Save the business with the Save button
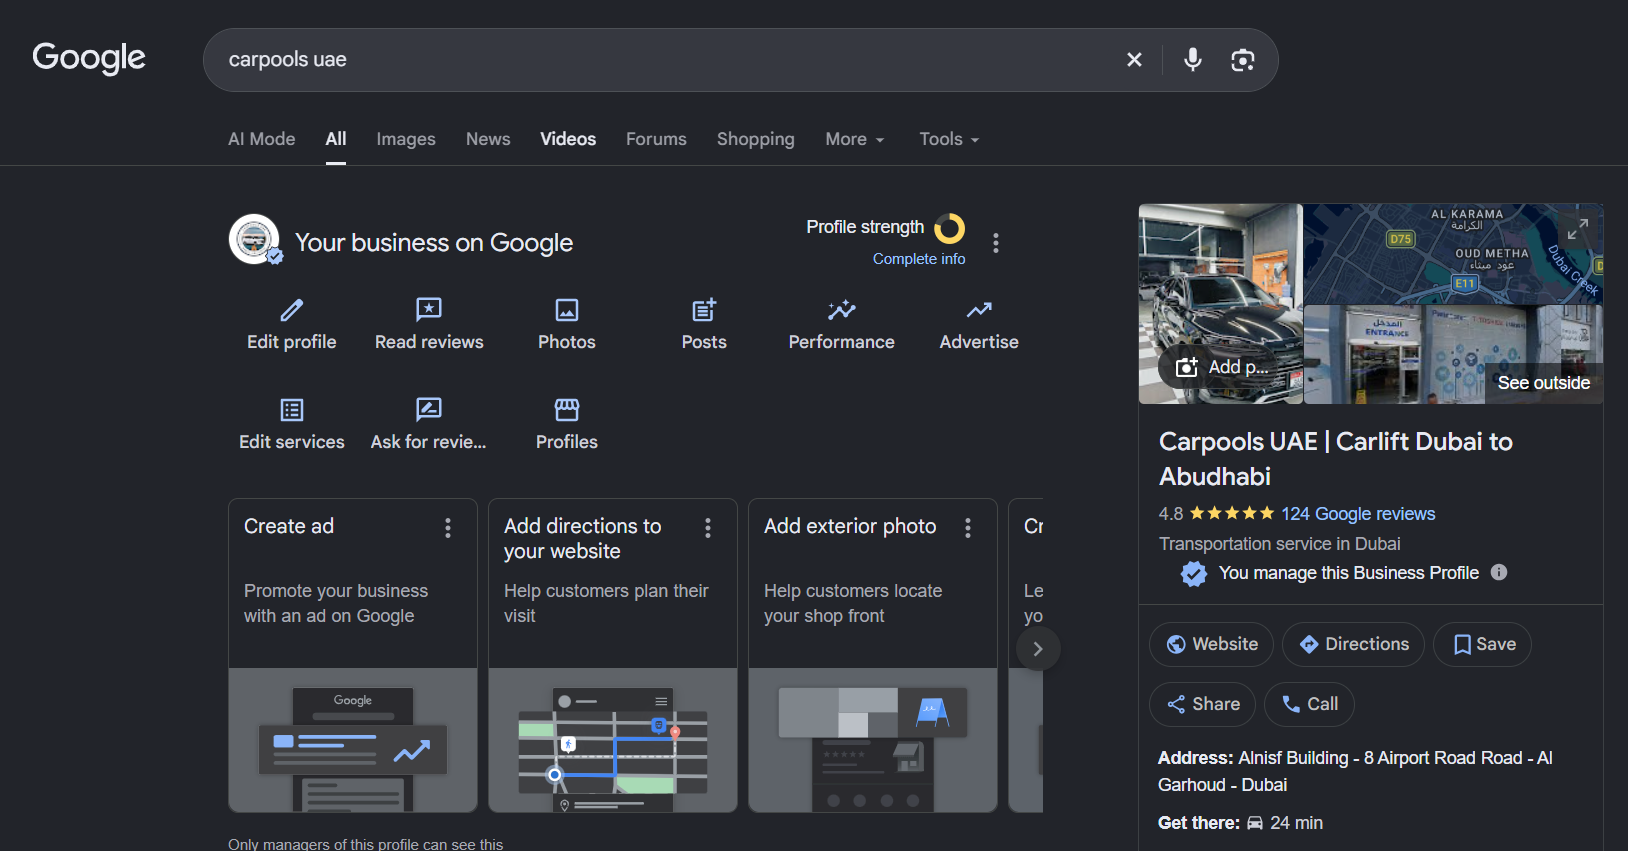The image size is (1628, 851). point(1482,645)
